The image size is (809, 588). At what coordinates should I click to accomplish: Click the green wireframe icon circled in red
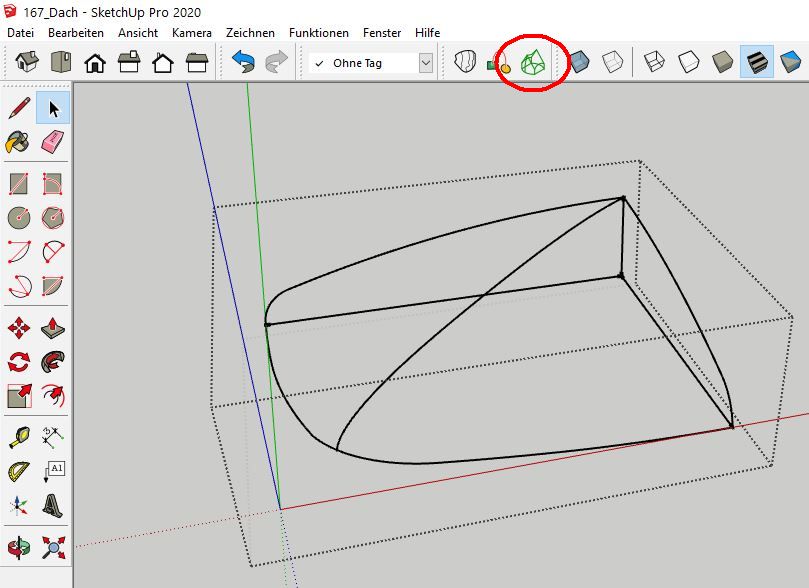pyautogui.click(x=535, y=63)
